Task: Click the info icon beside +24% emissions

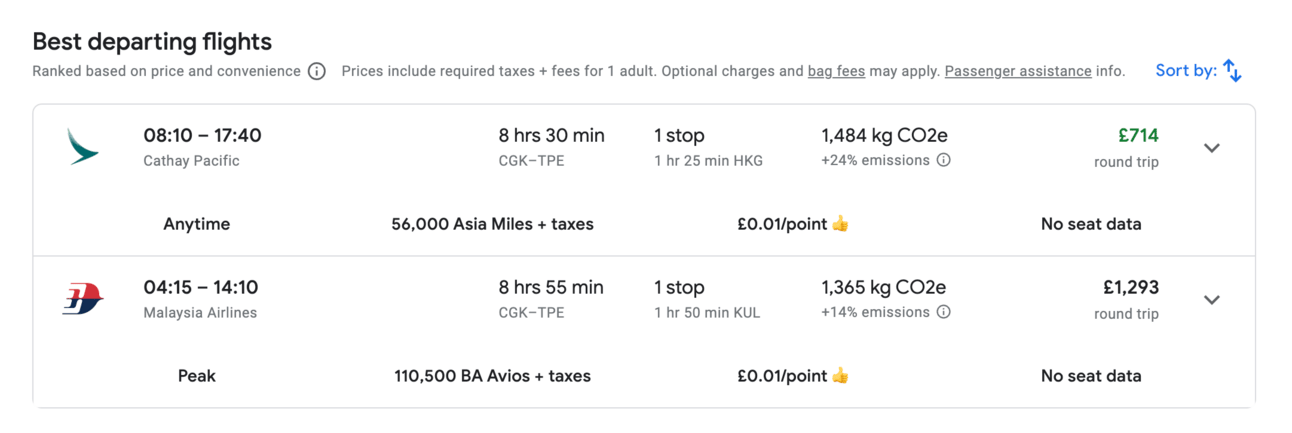Action: tap(943, 160)
